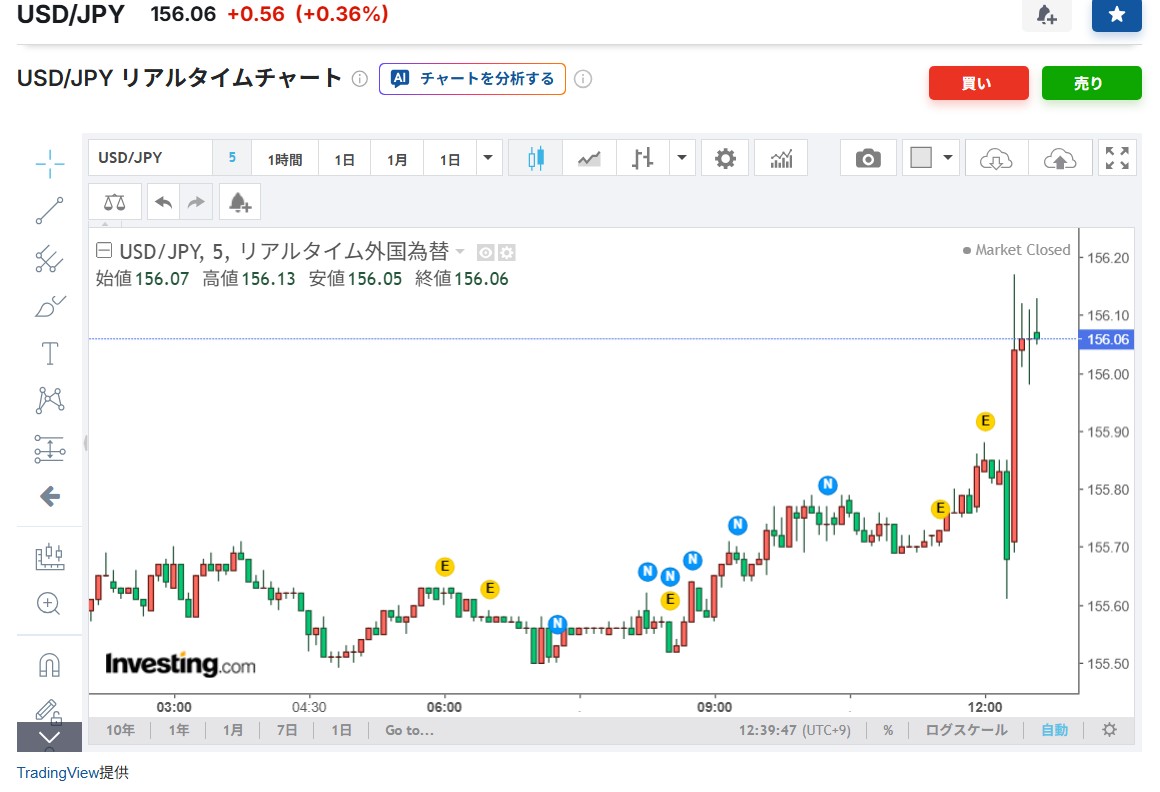This screenshot has height=792, width=1160.
Task: Open chart settings gear in top toolbar
Action: (x=725, y=158)
